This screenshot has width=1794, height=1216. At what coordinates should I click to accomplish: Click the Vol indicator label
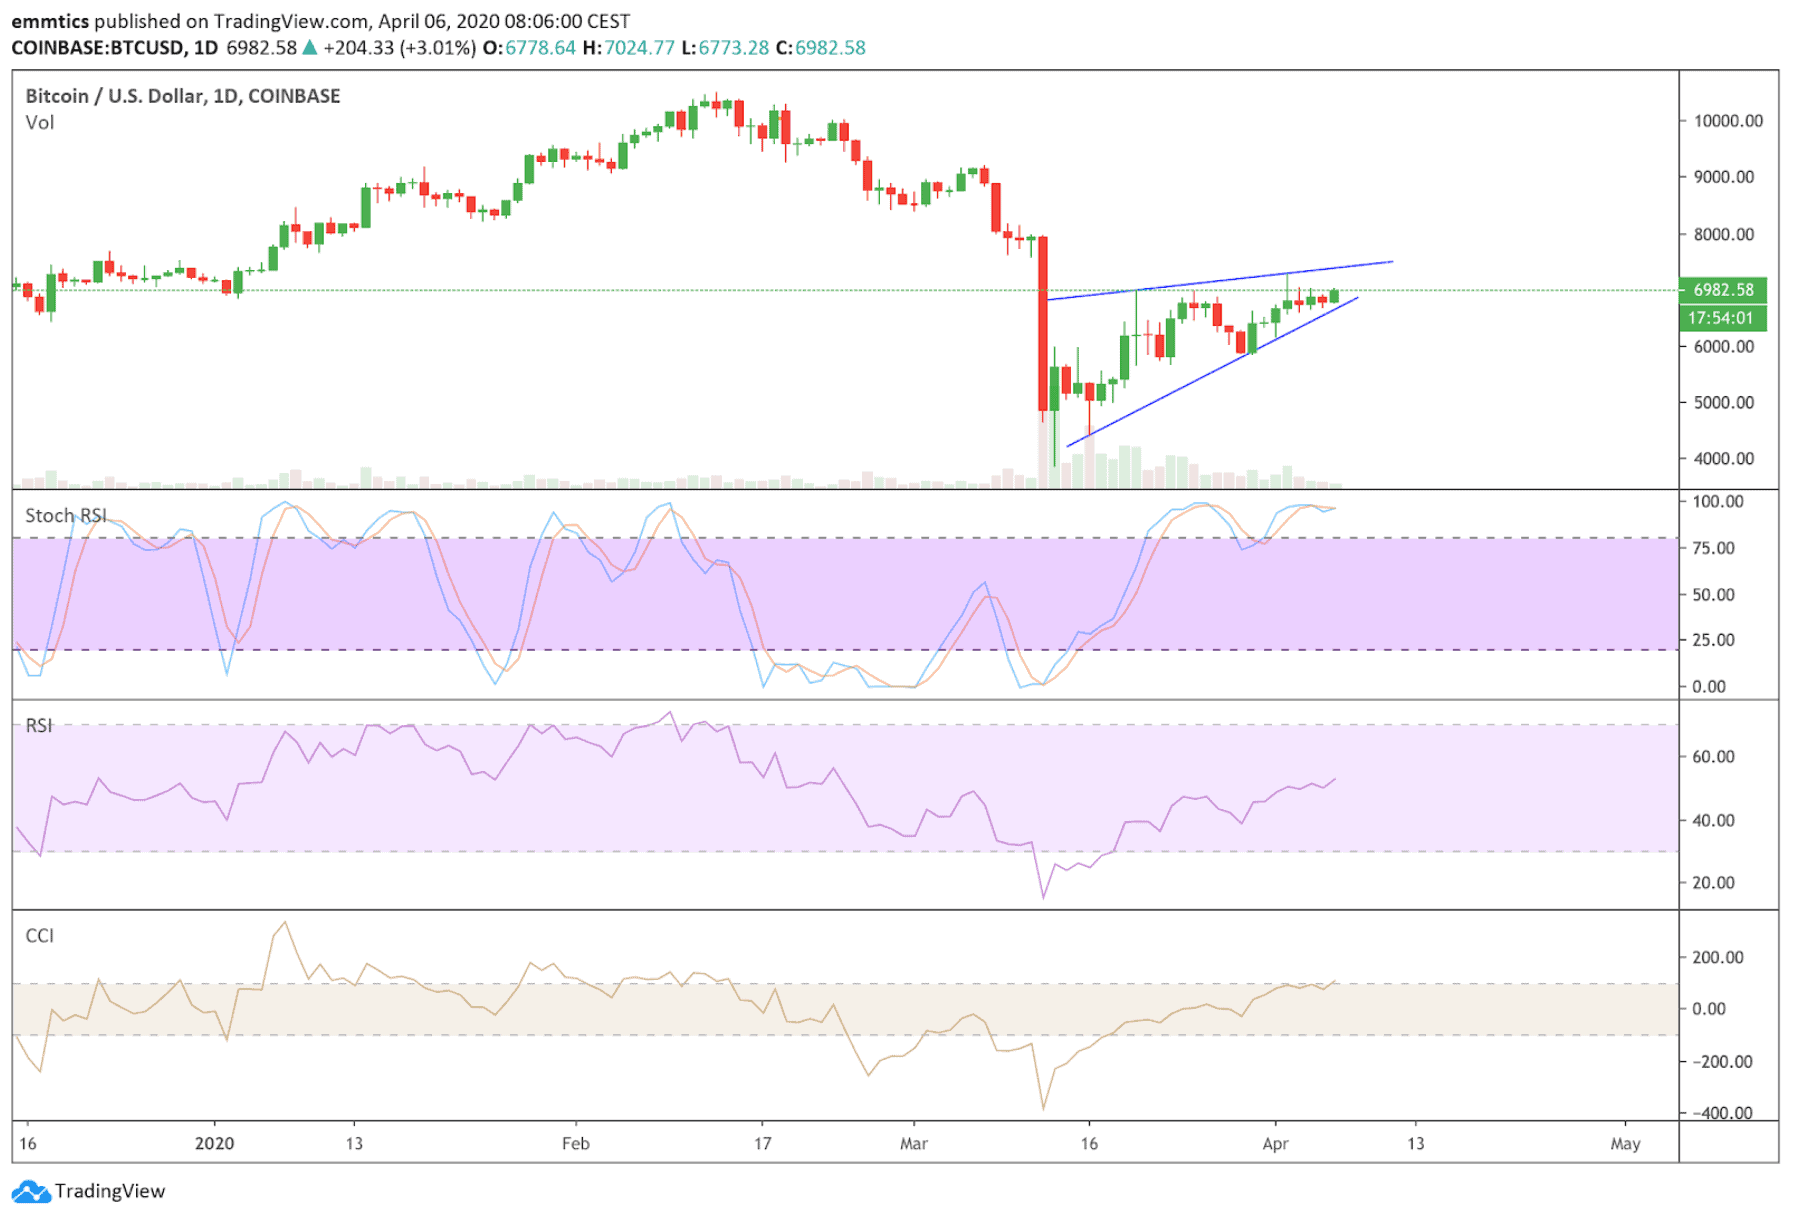tap(39, 123)
